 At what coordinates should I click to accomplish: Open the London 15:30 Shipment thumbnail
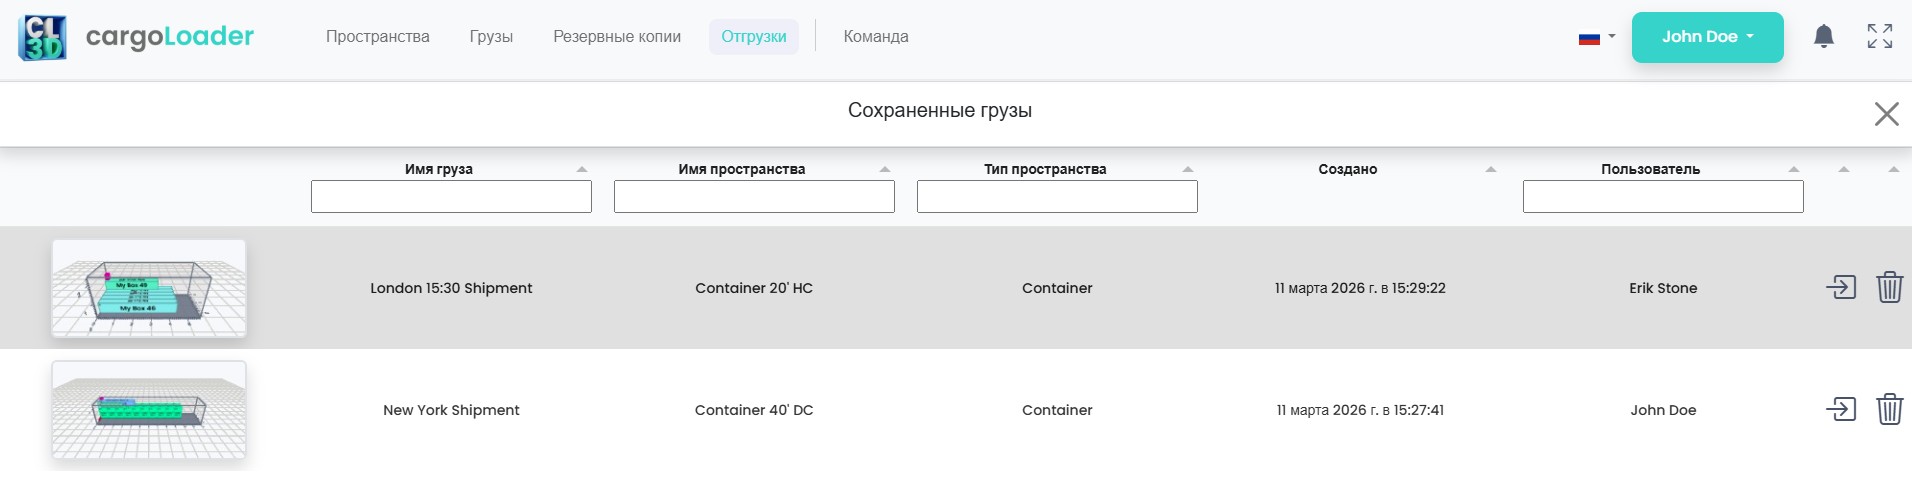pyautogui.click(x=149, y=288)
